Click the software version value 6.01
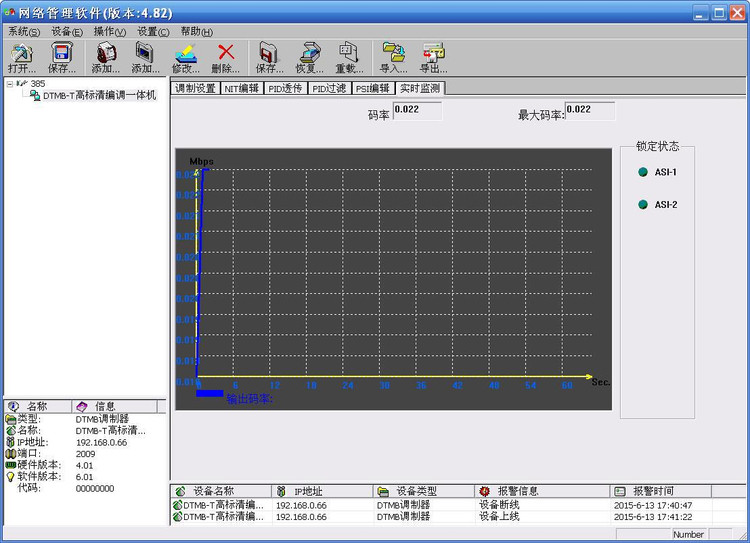Viewport: 750px width, 543px height. 84,477
